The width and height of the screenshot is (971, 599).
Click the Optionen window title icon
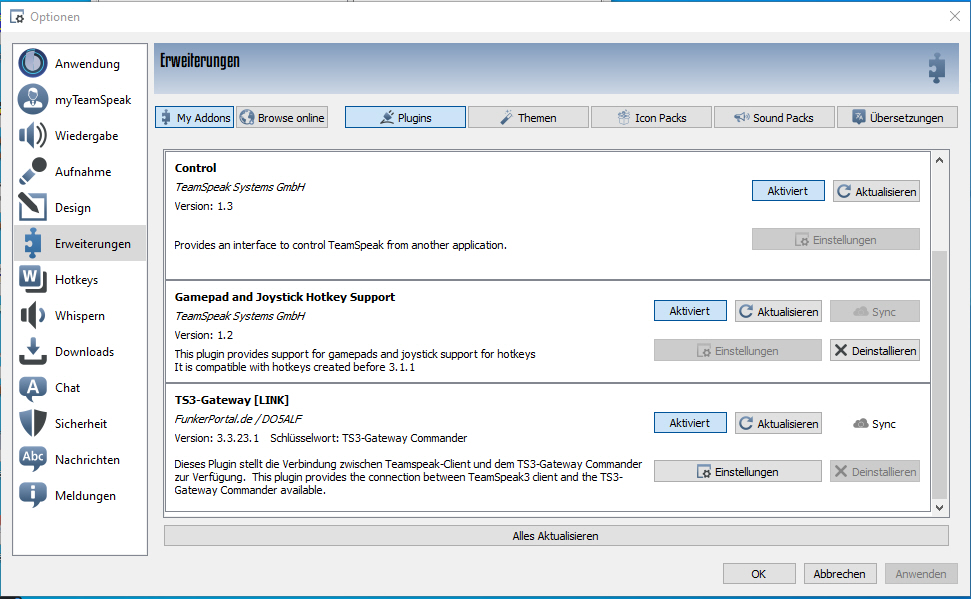coord(17,17)
